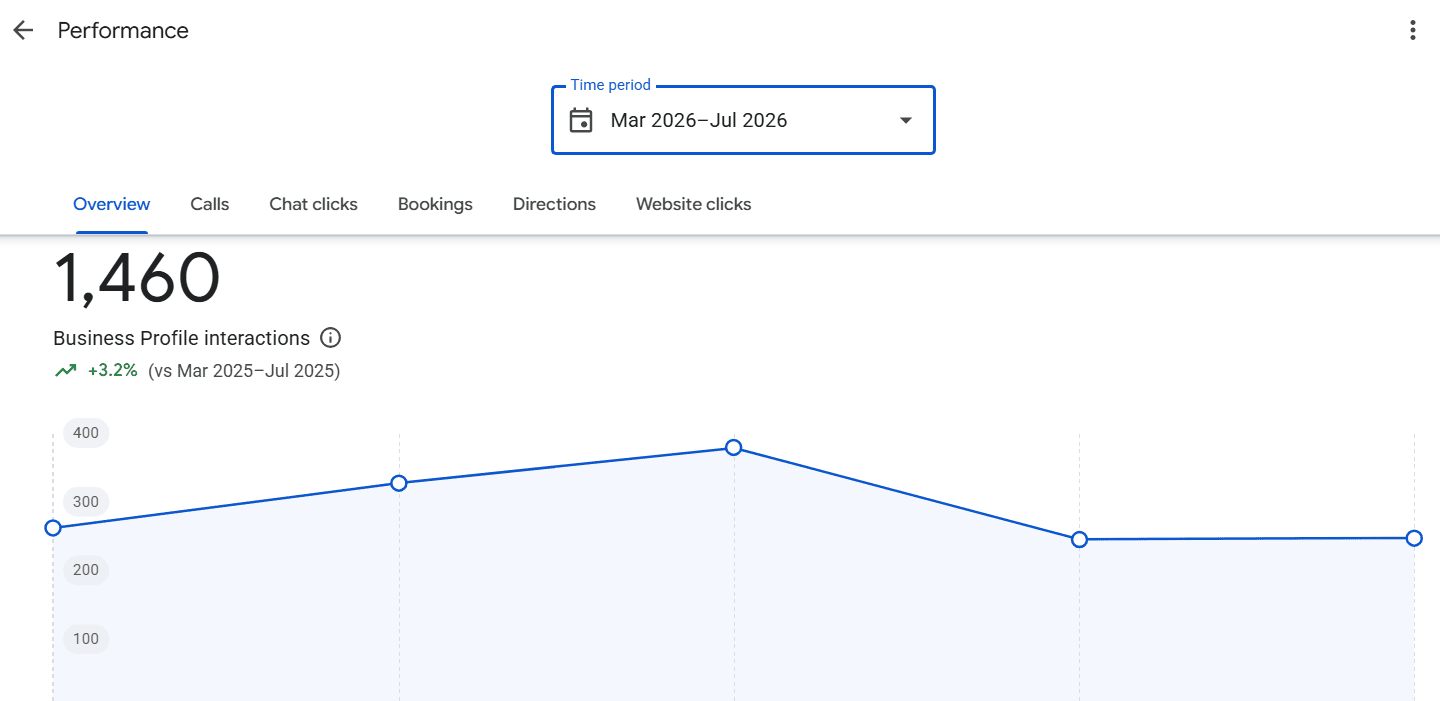Click the 200 axis label
This screenshot has height=701, width=1440.
tap(86, 570)
